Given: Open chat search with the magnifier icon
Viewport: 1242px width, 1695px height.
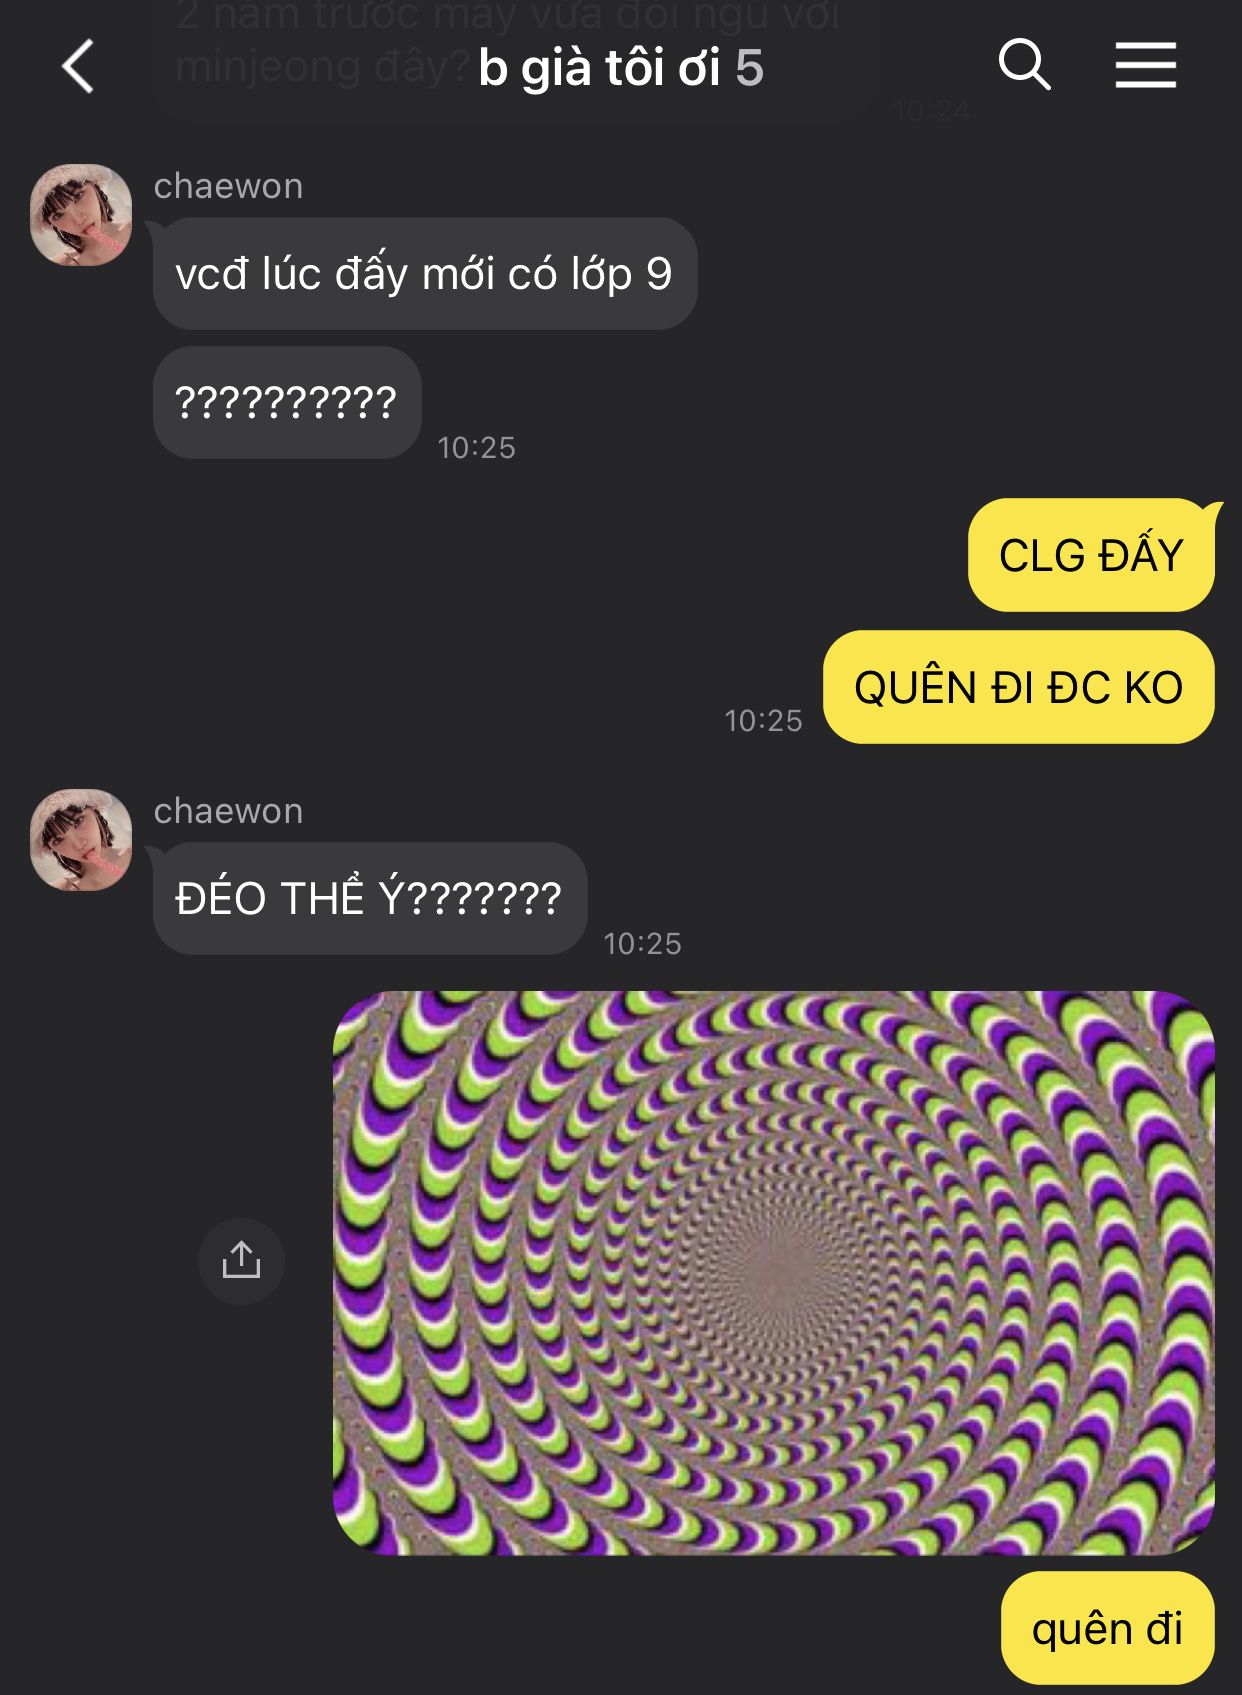Looking at the screenshot, I should (1024, 66).
